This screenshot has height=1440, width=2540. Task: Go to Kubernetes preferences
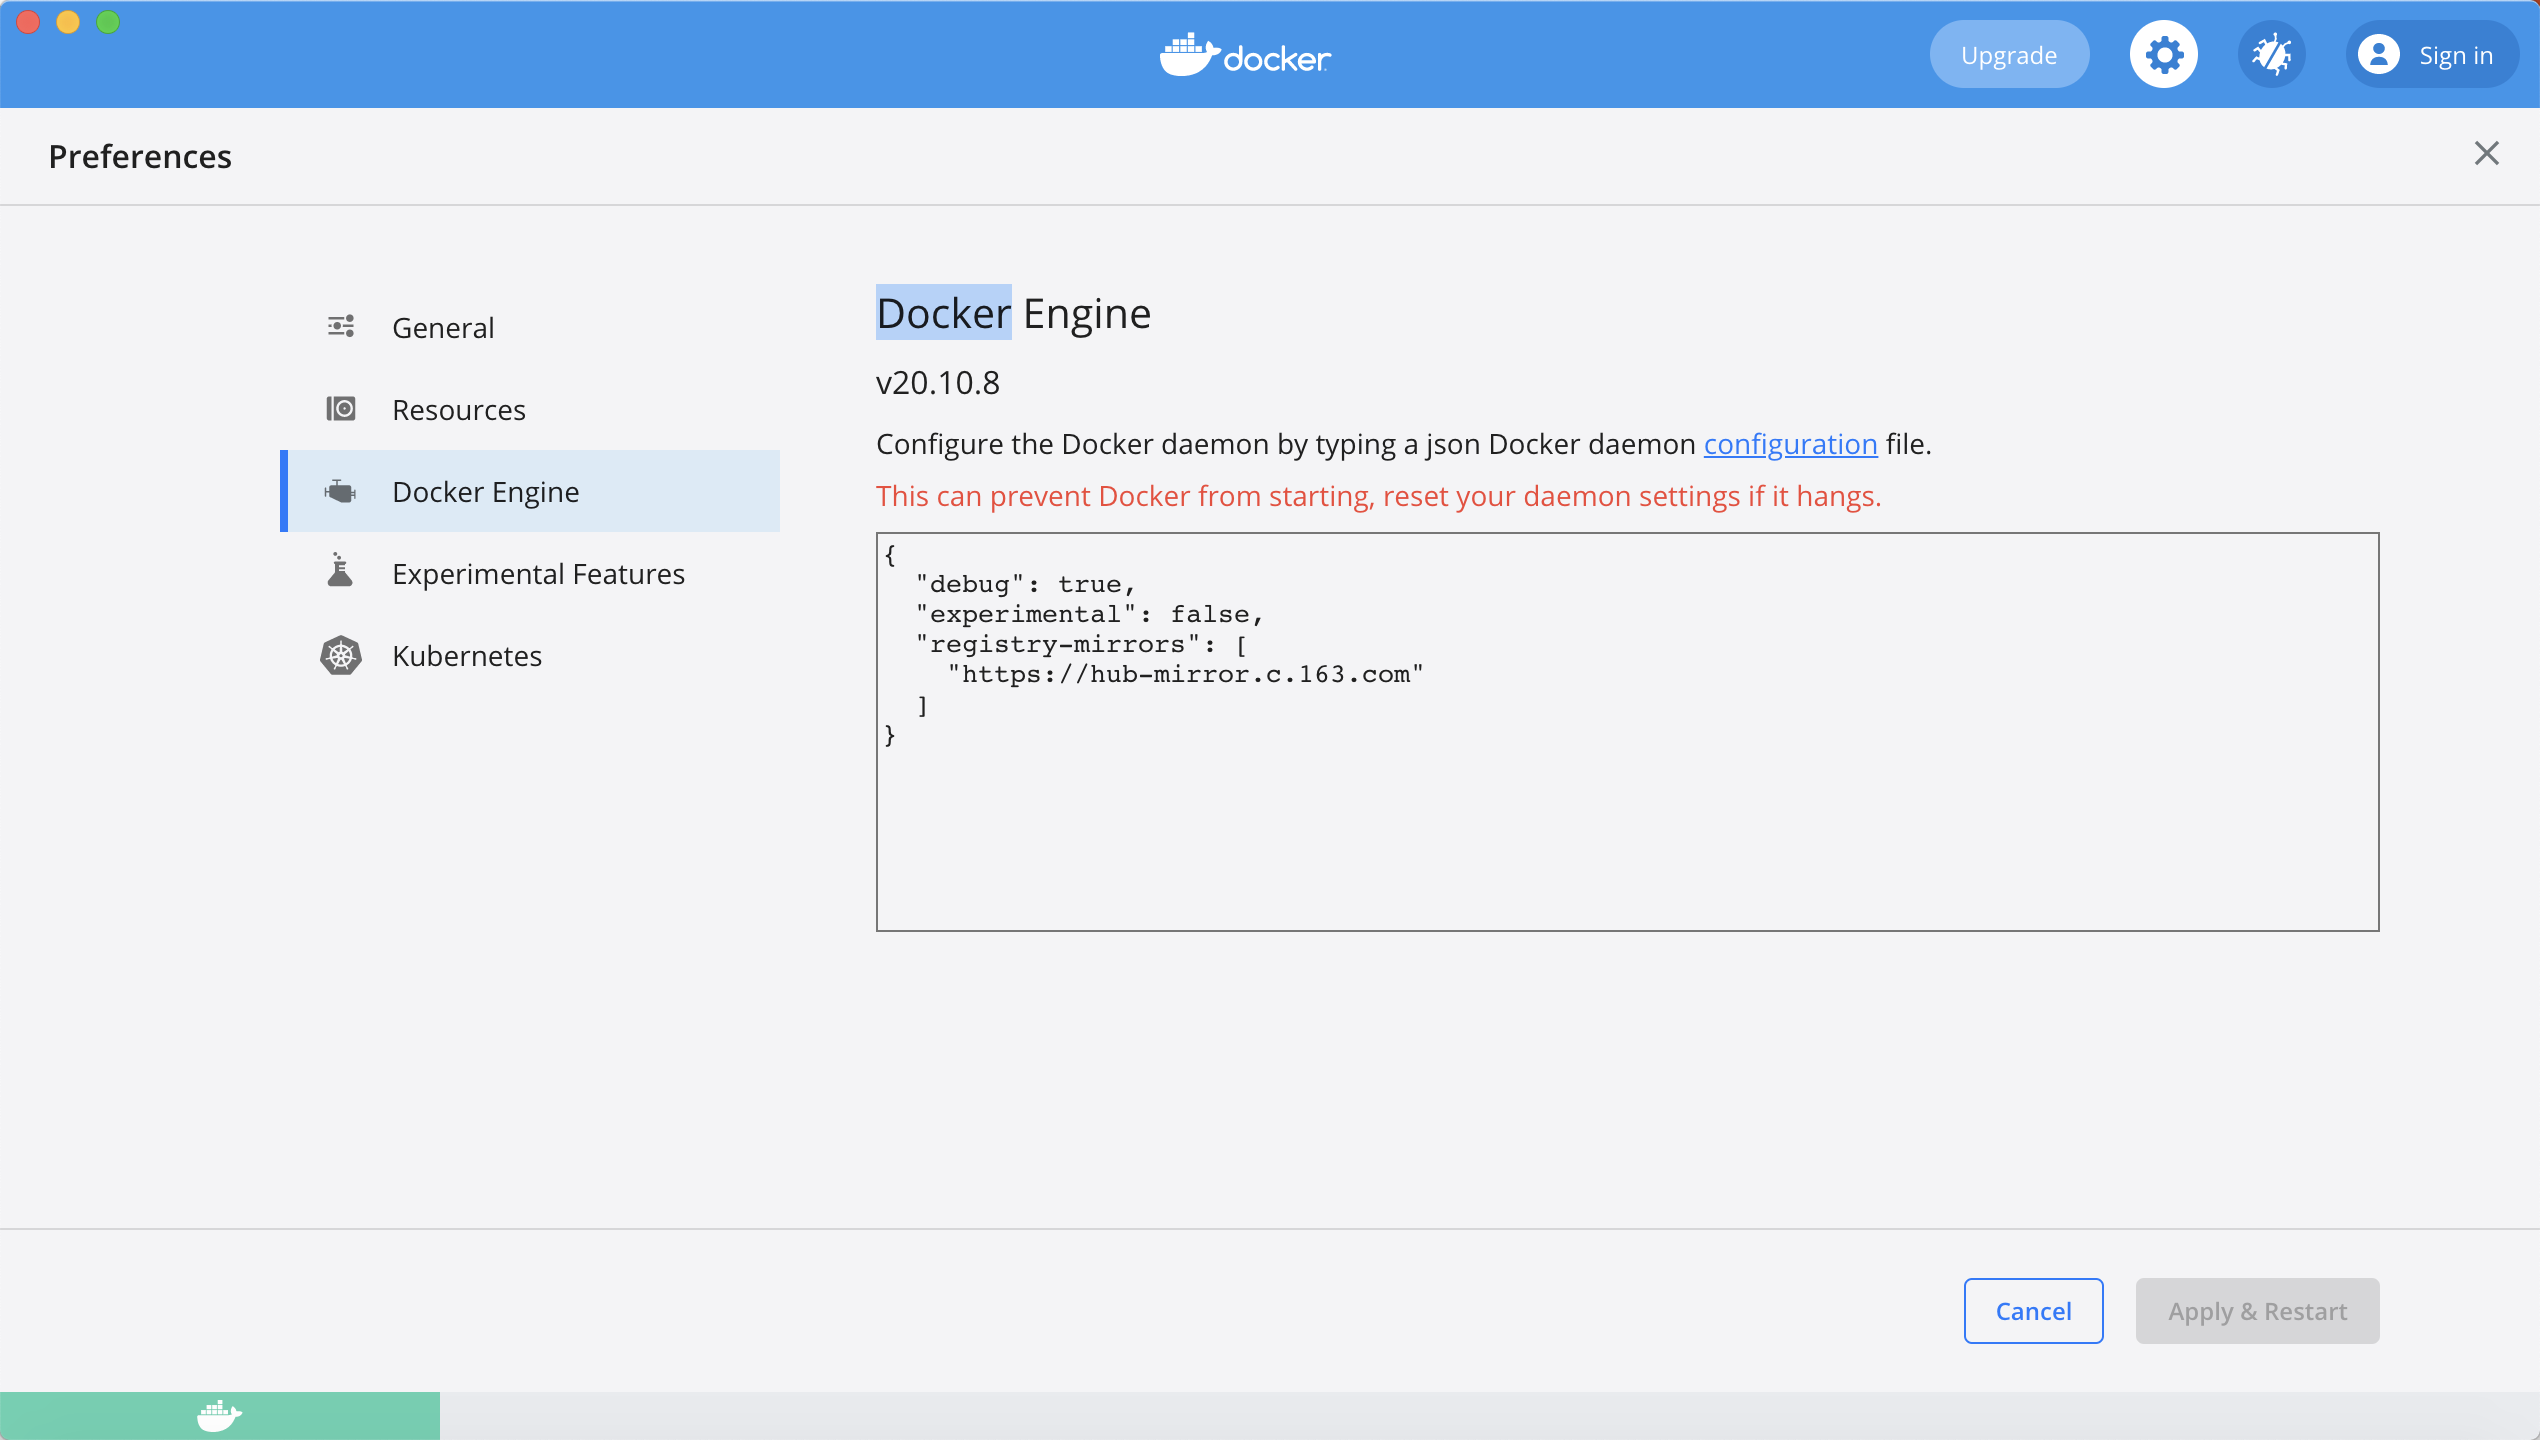(467, 656)
